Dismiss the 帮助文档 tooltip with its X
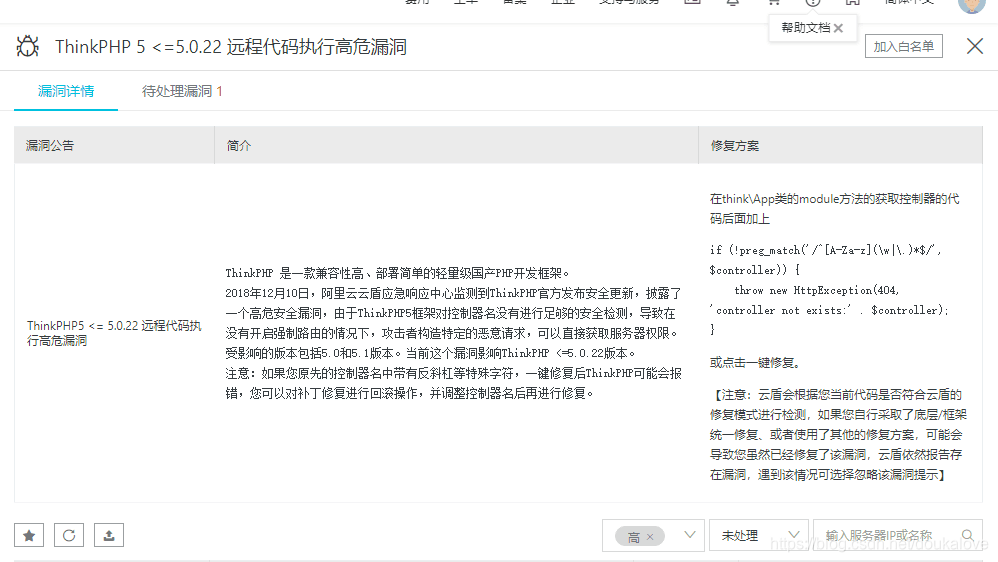 coord(838,28)
